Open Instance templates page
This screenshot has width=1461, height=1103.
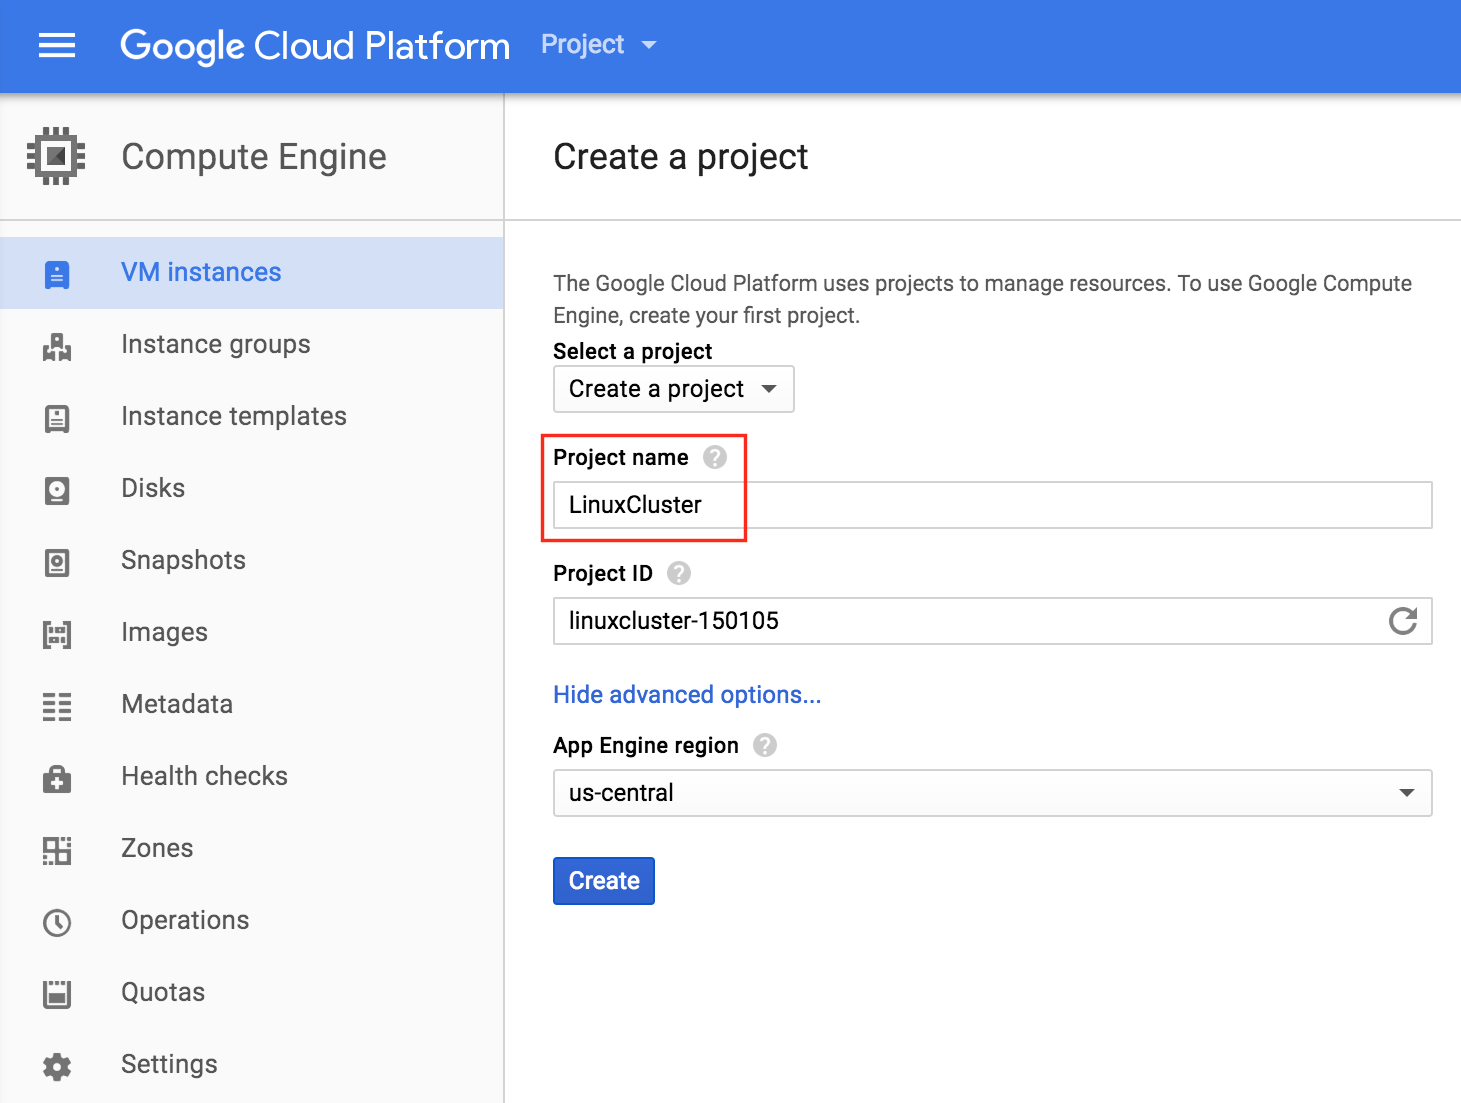[x=252, y=417]
